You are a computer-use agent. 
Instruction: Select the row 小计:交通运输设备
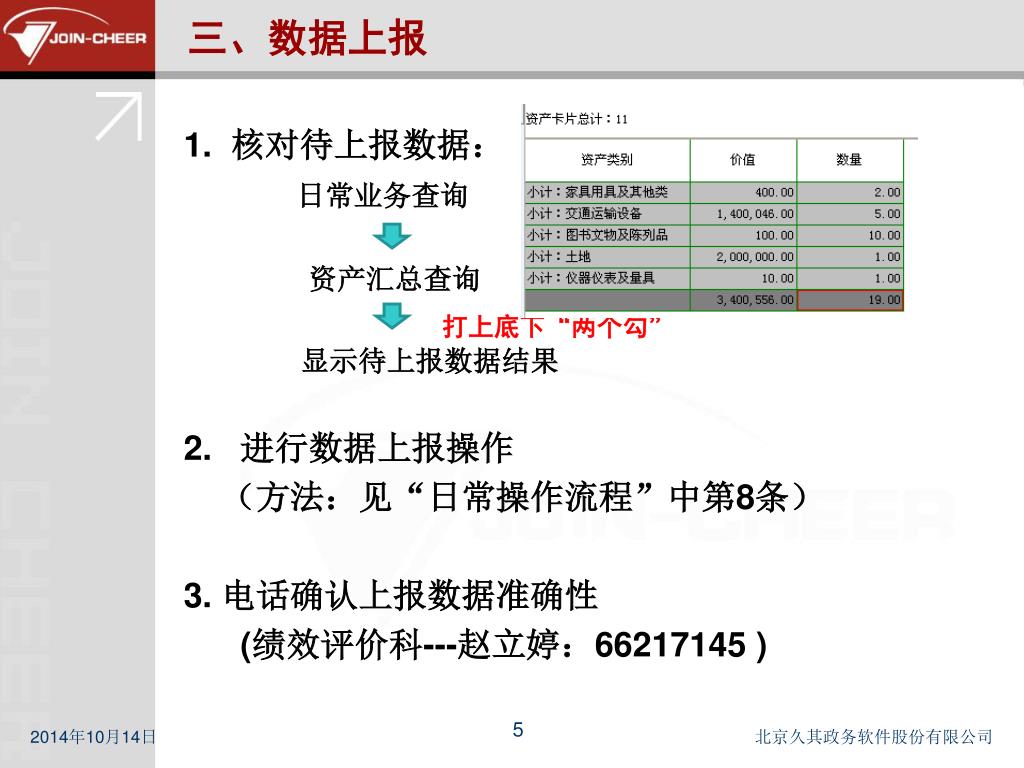pos(714,214)
